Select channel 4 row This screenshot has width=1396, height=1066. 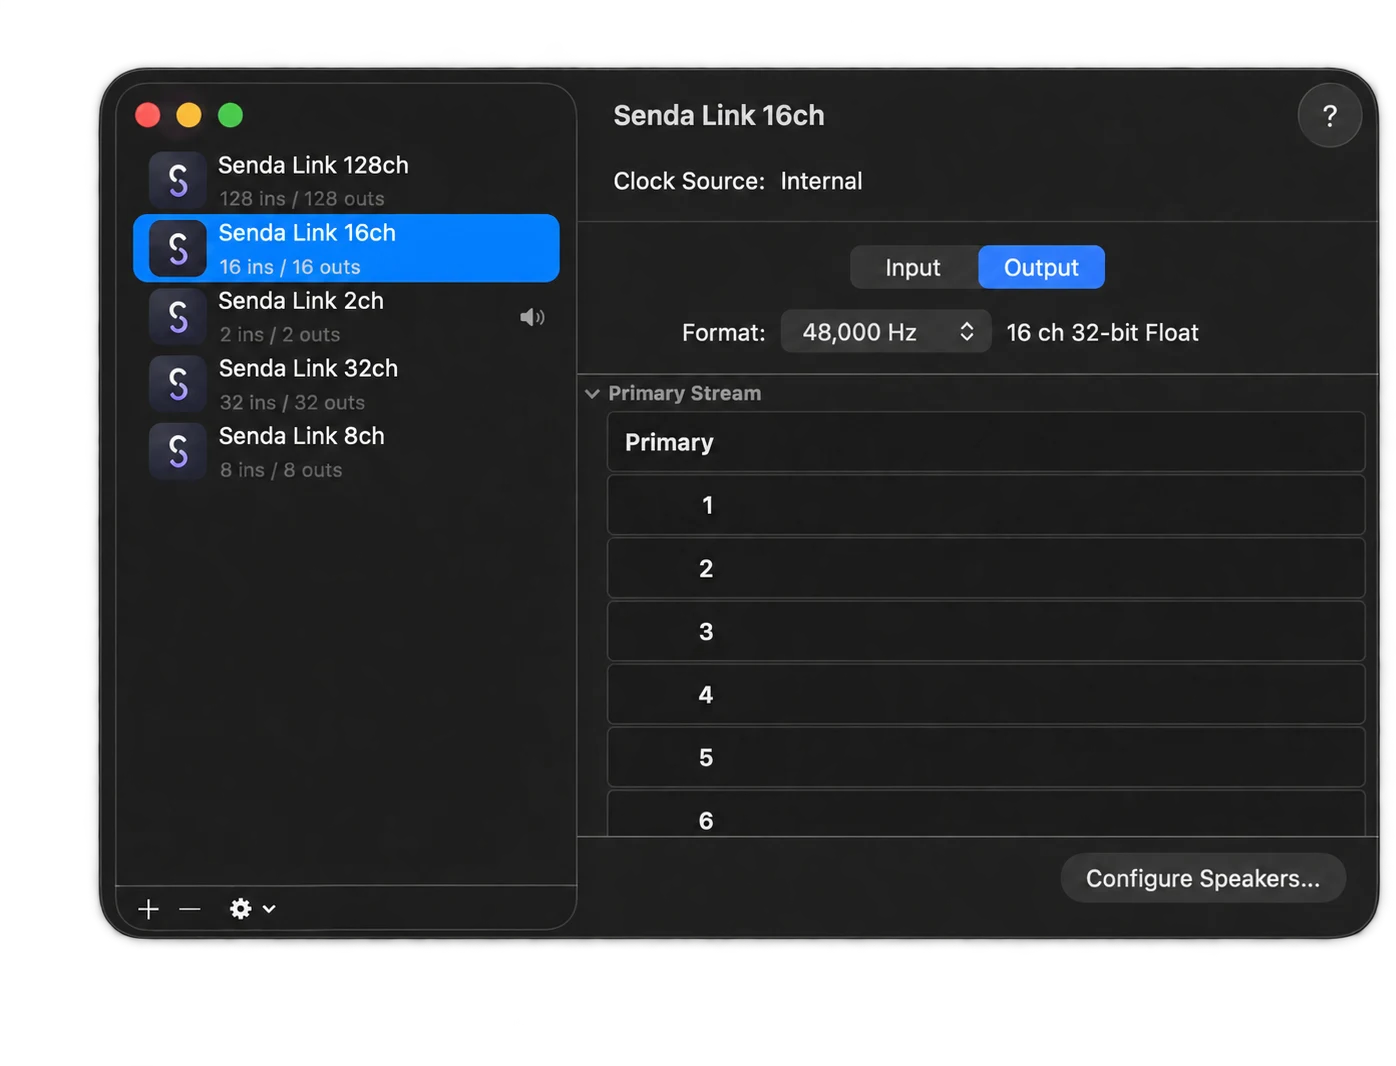(x=986, y=694)
